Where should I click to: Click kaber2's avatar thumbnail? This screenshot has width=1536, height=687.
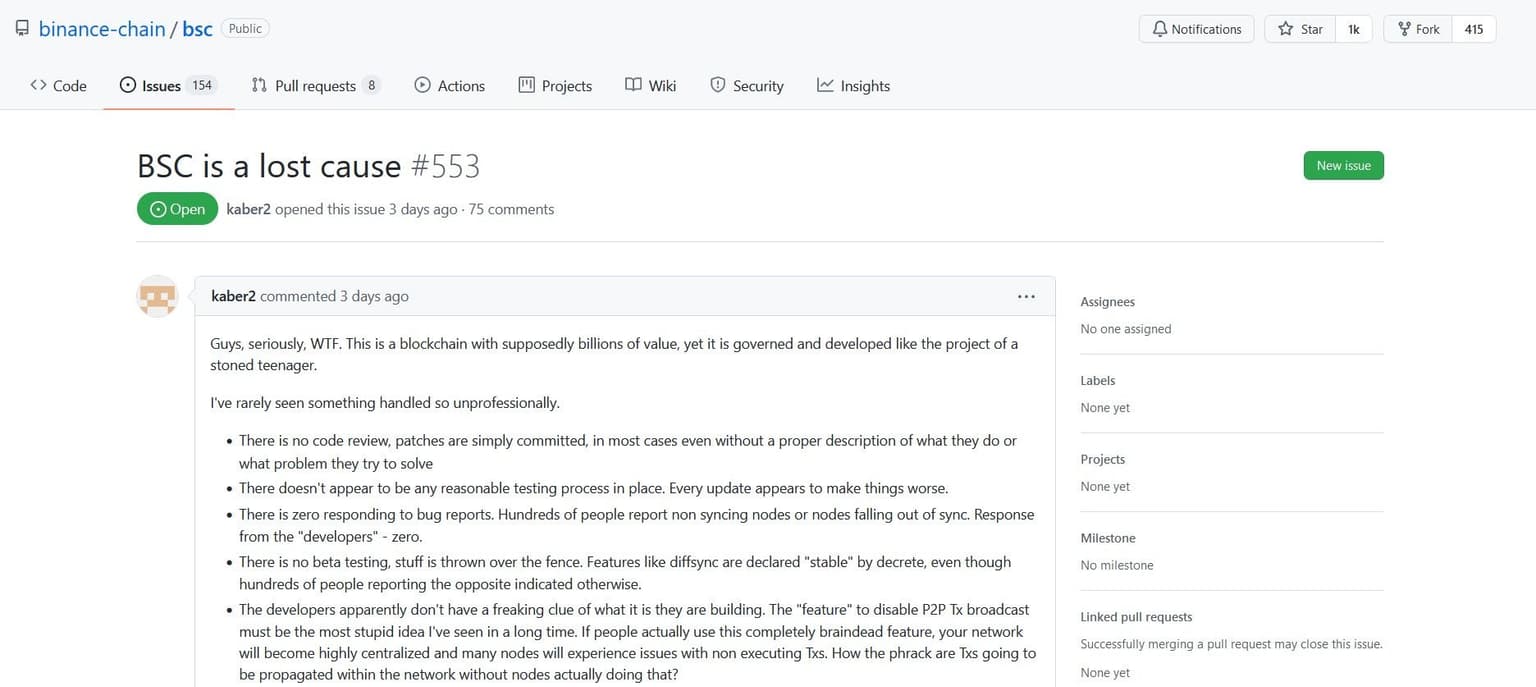pyautogui.click(x=157, y=297)
